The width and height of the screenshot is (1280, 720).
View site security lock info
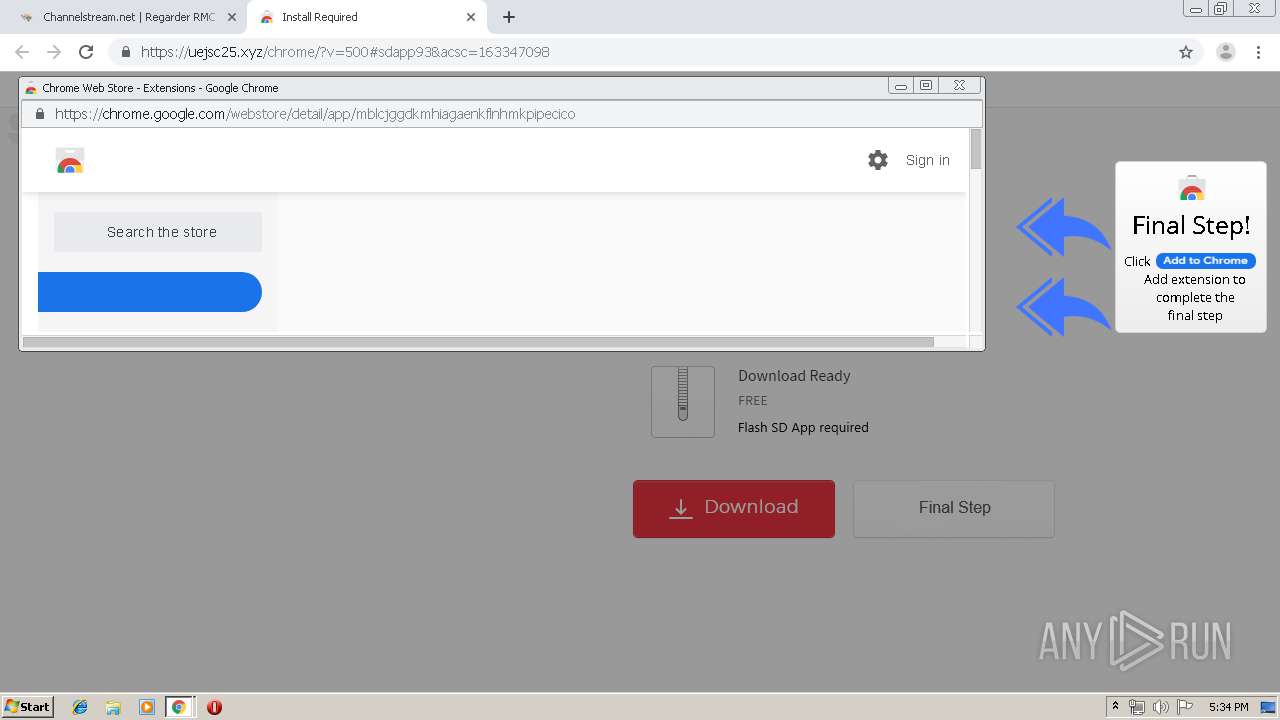[x=125, y=52]
